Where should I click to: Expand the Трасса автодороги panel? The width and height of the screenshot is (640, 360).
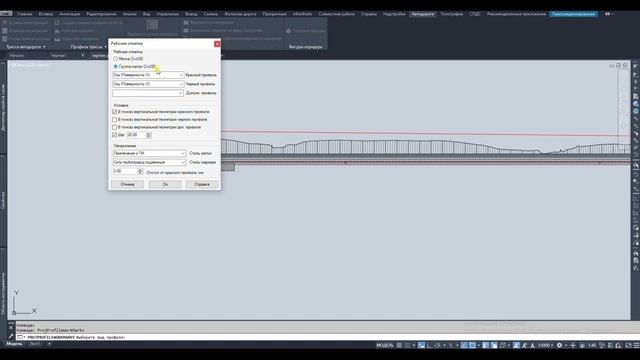click(26, 47)
